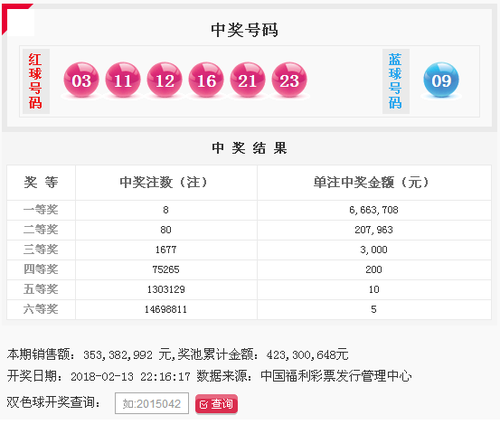
Task: Click the red corner ribbon icon
Action: (x=17, y=19)
